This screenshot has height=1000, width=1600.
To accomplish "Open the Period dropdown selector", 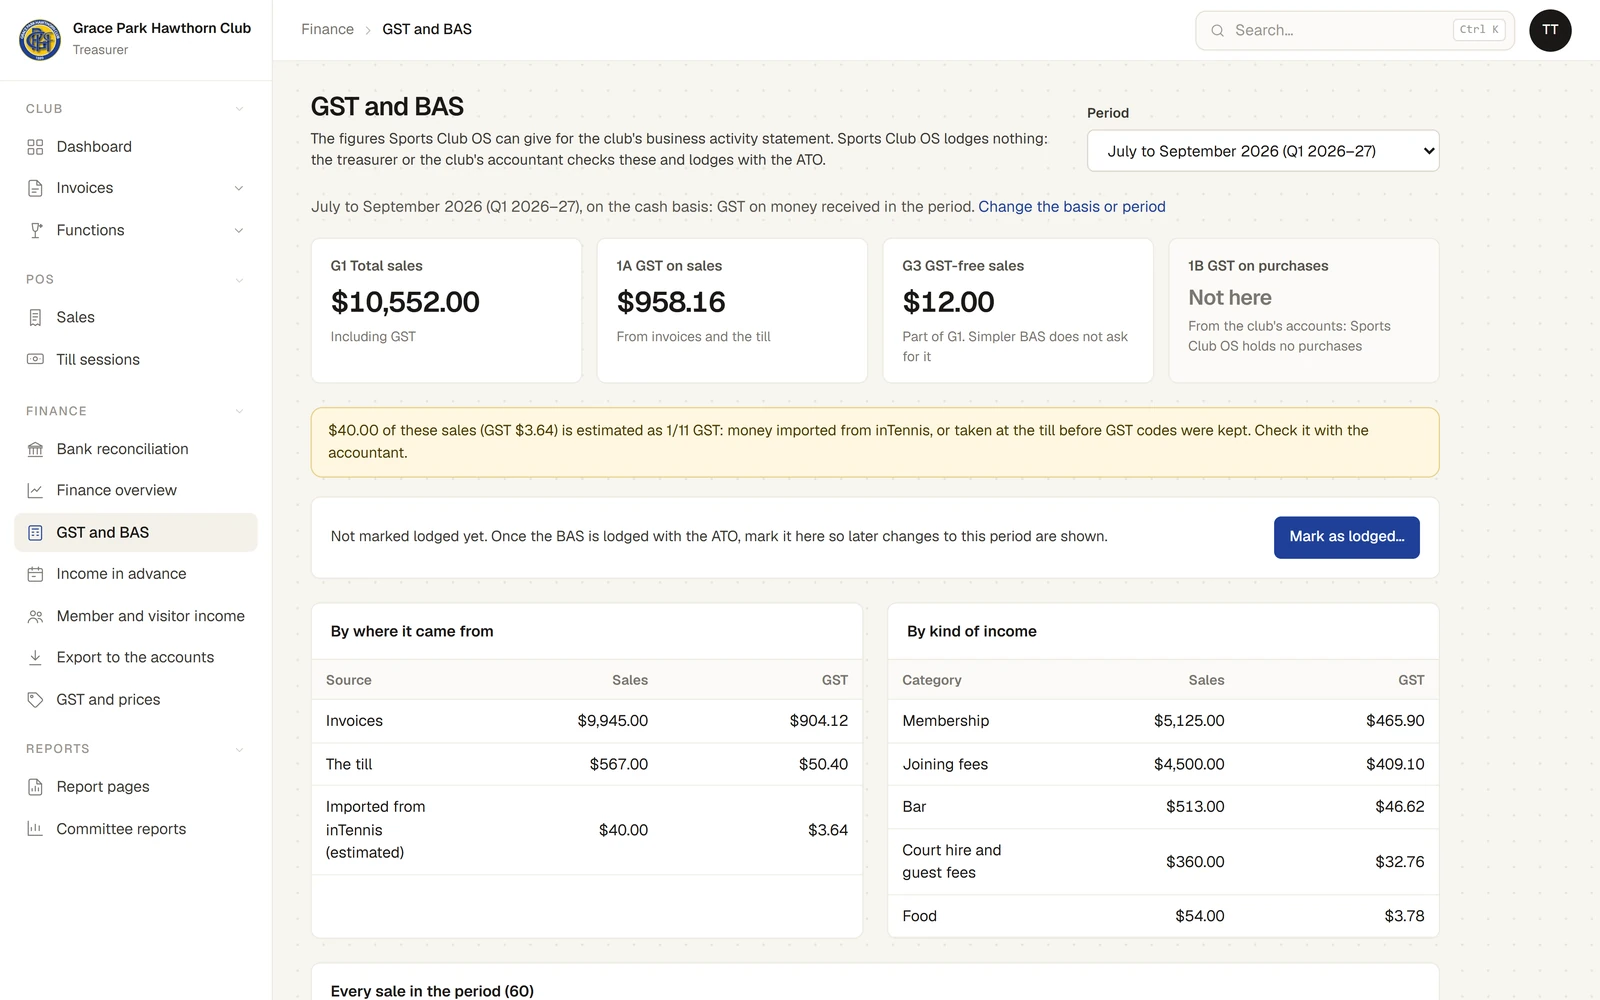I will point(1263,151).
